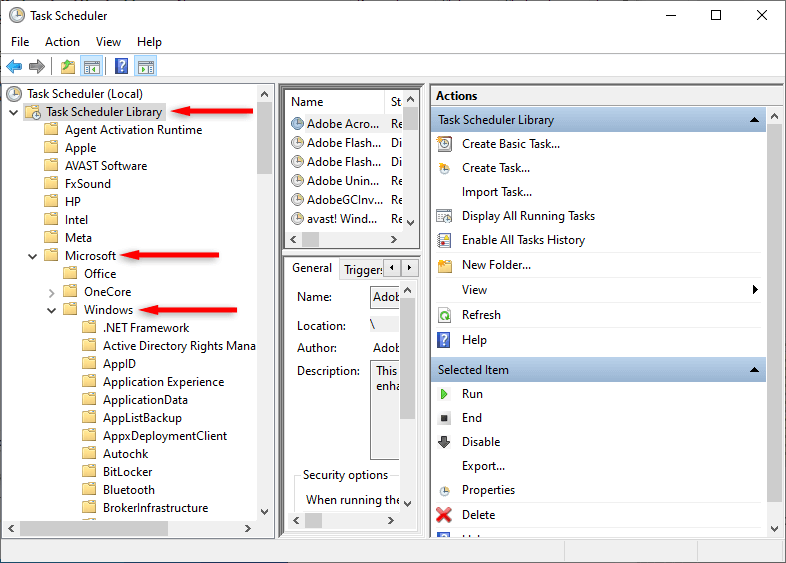Click the Enable All Tasks History icon
The width and height of the screenshot is (786, 563).
444,240
